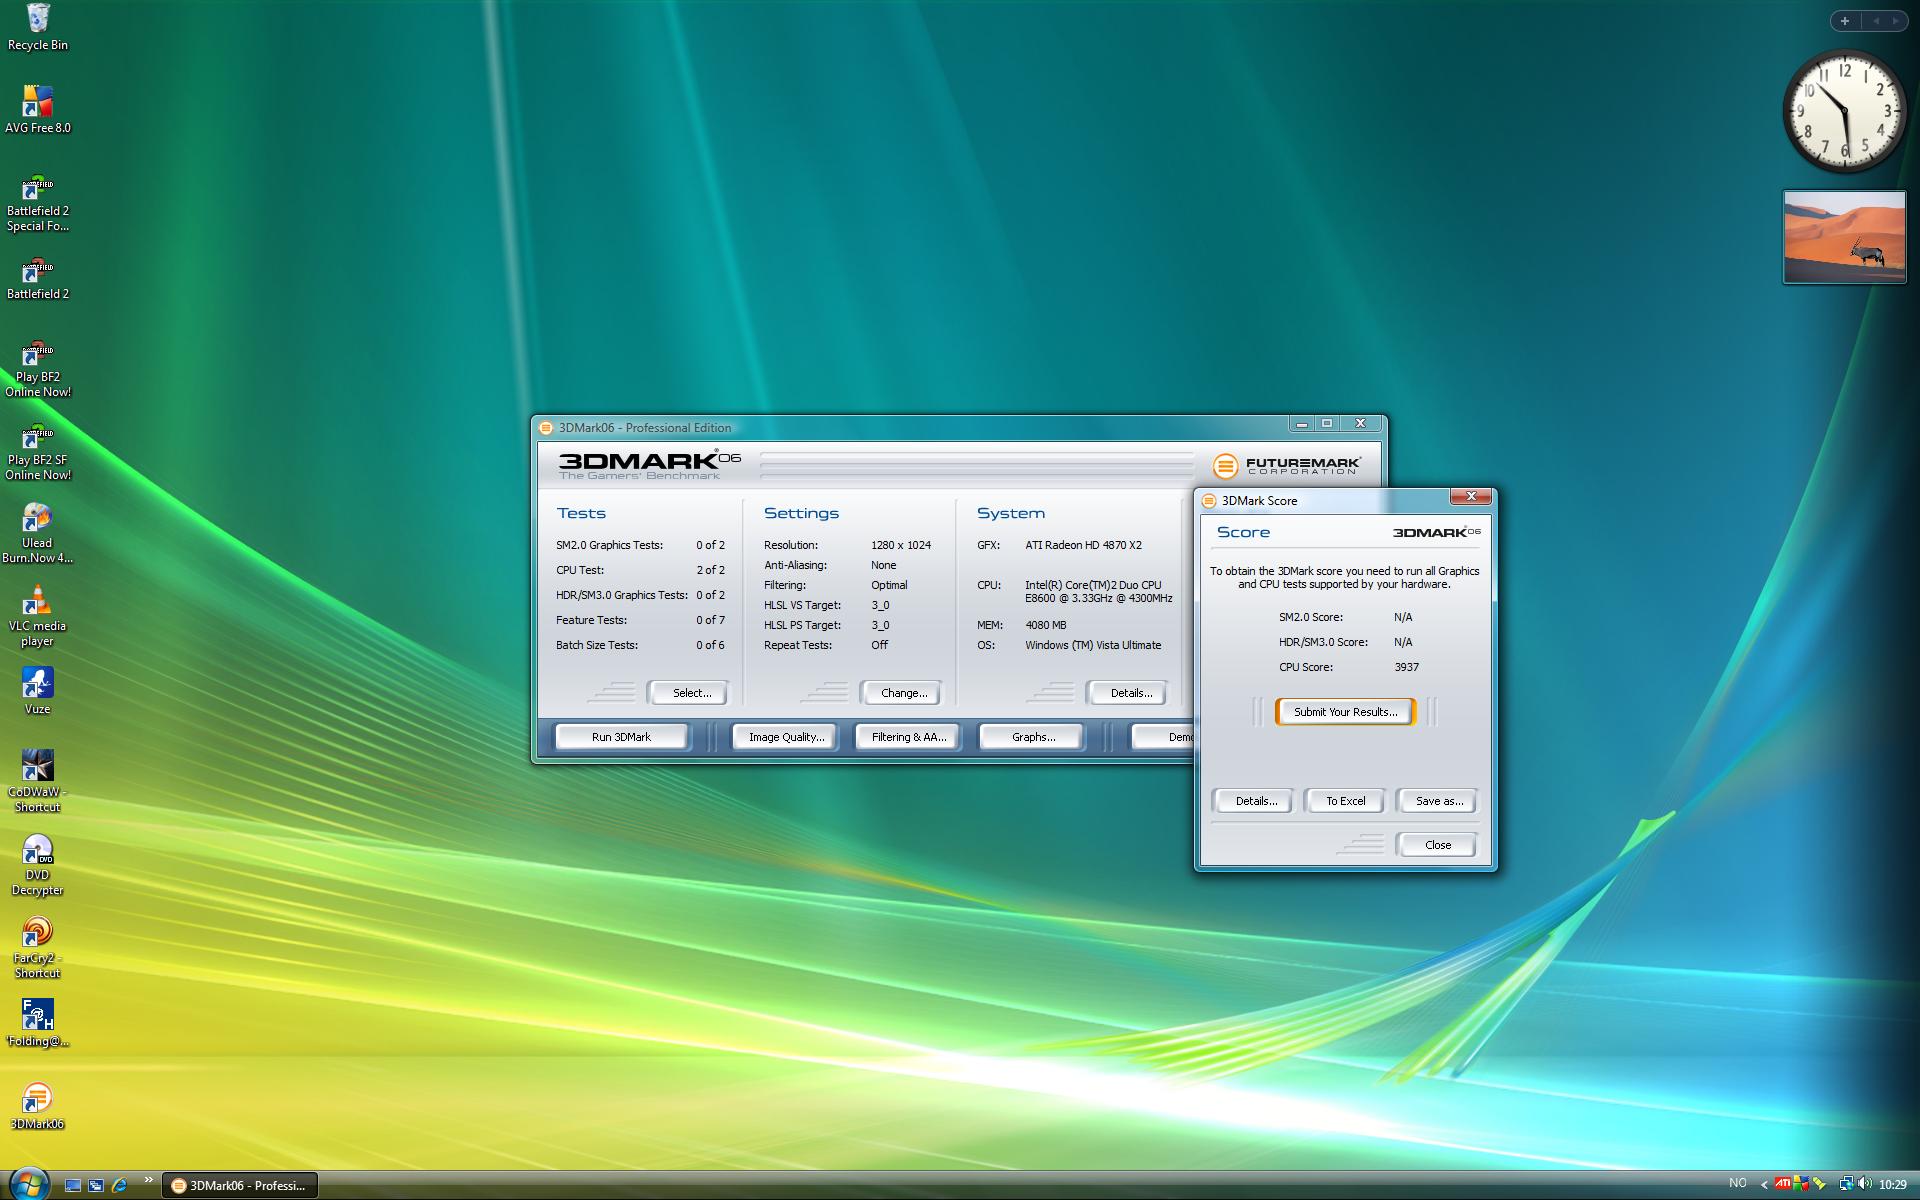The image size is (1920, 1200).
Task: Open the network status tray icon
Action: (1846, 1184)
